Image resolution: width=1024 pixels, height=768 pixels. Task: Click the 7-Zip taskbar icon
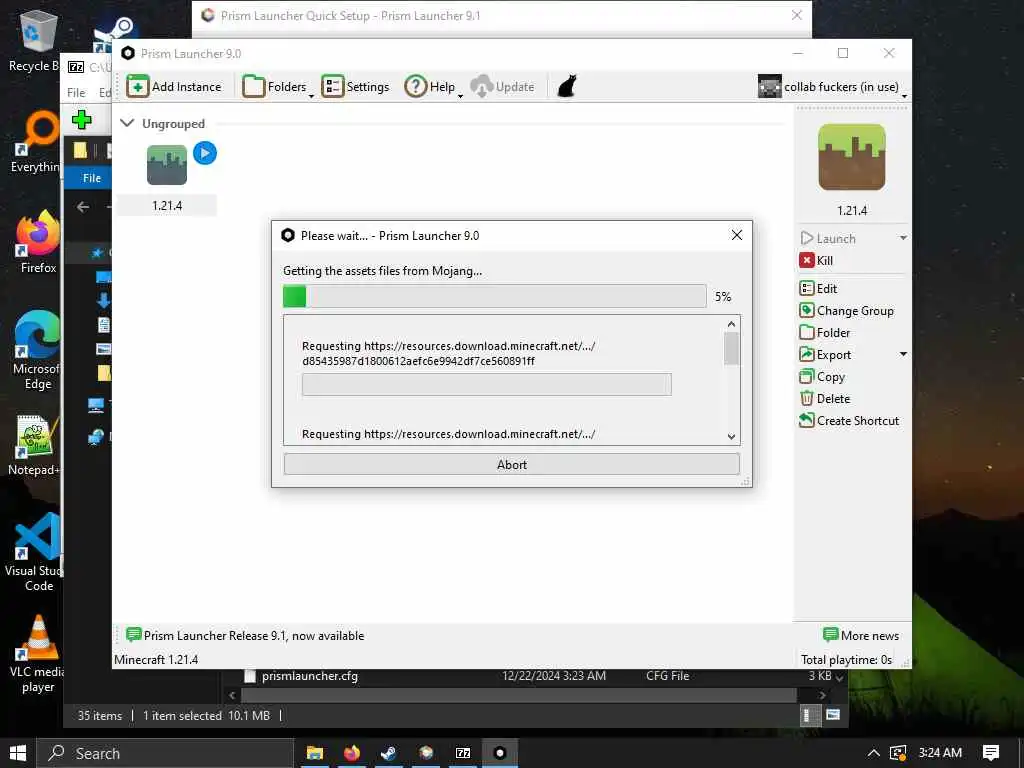(x=463, y=753)
